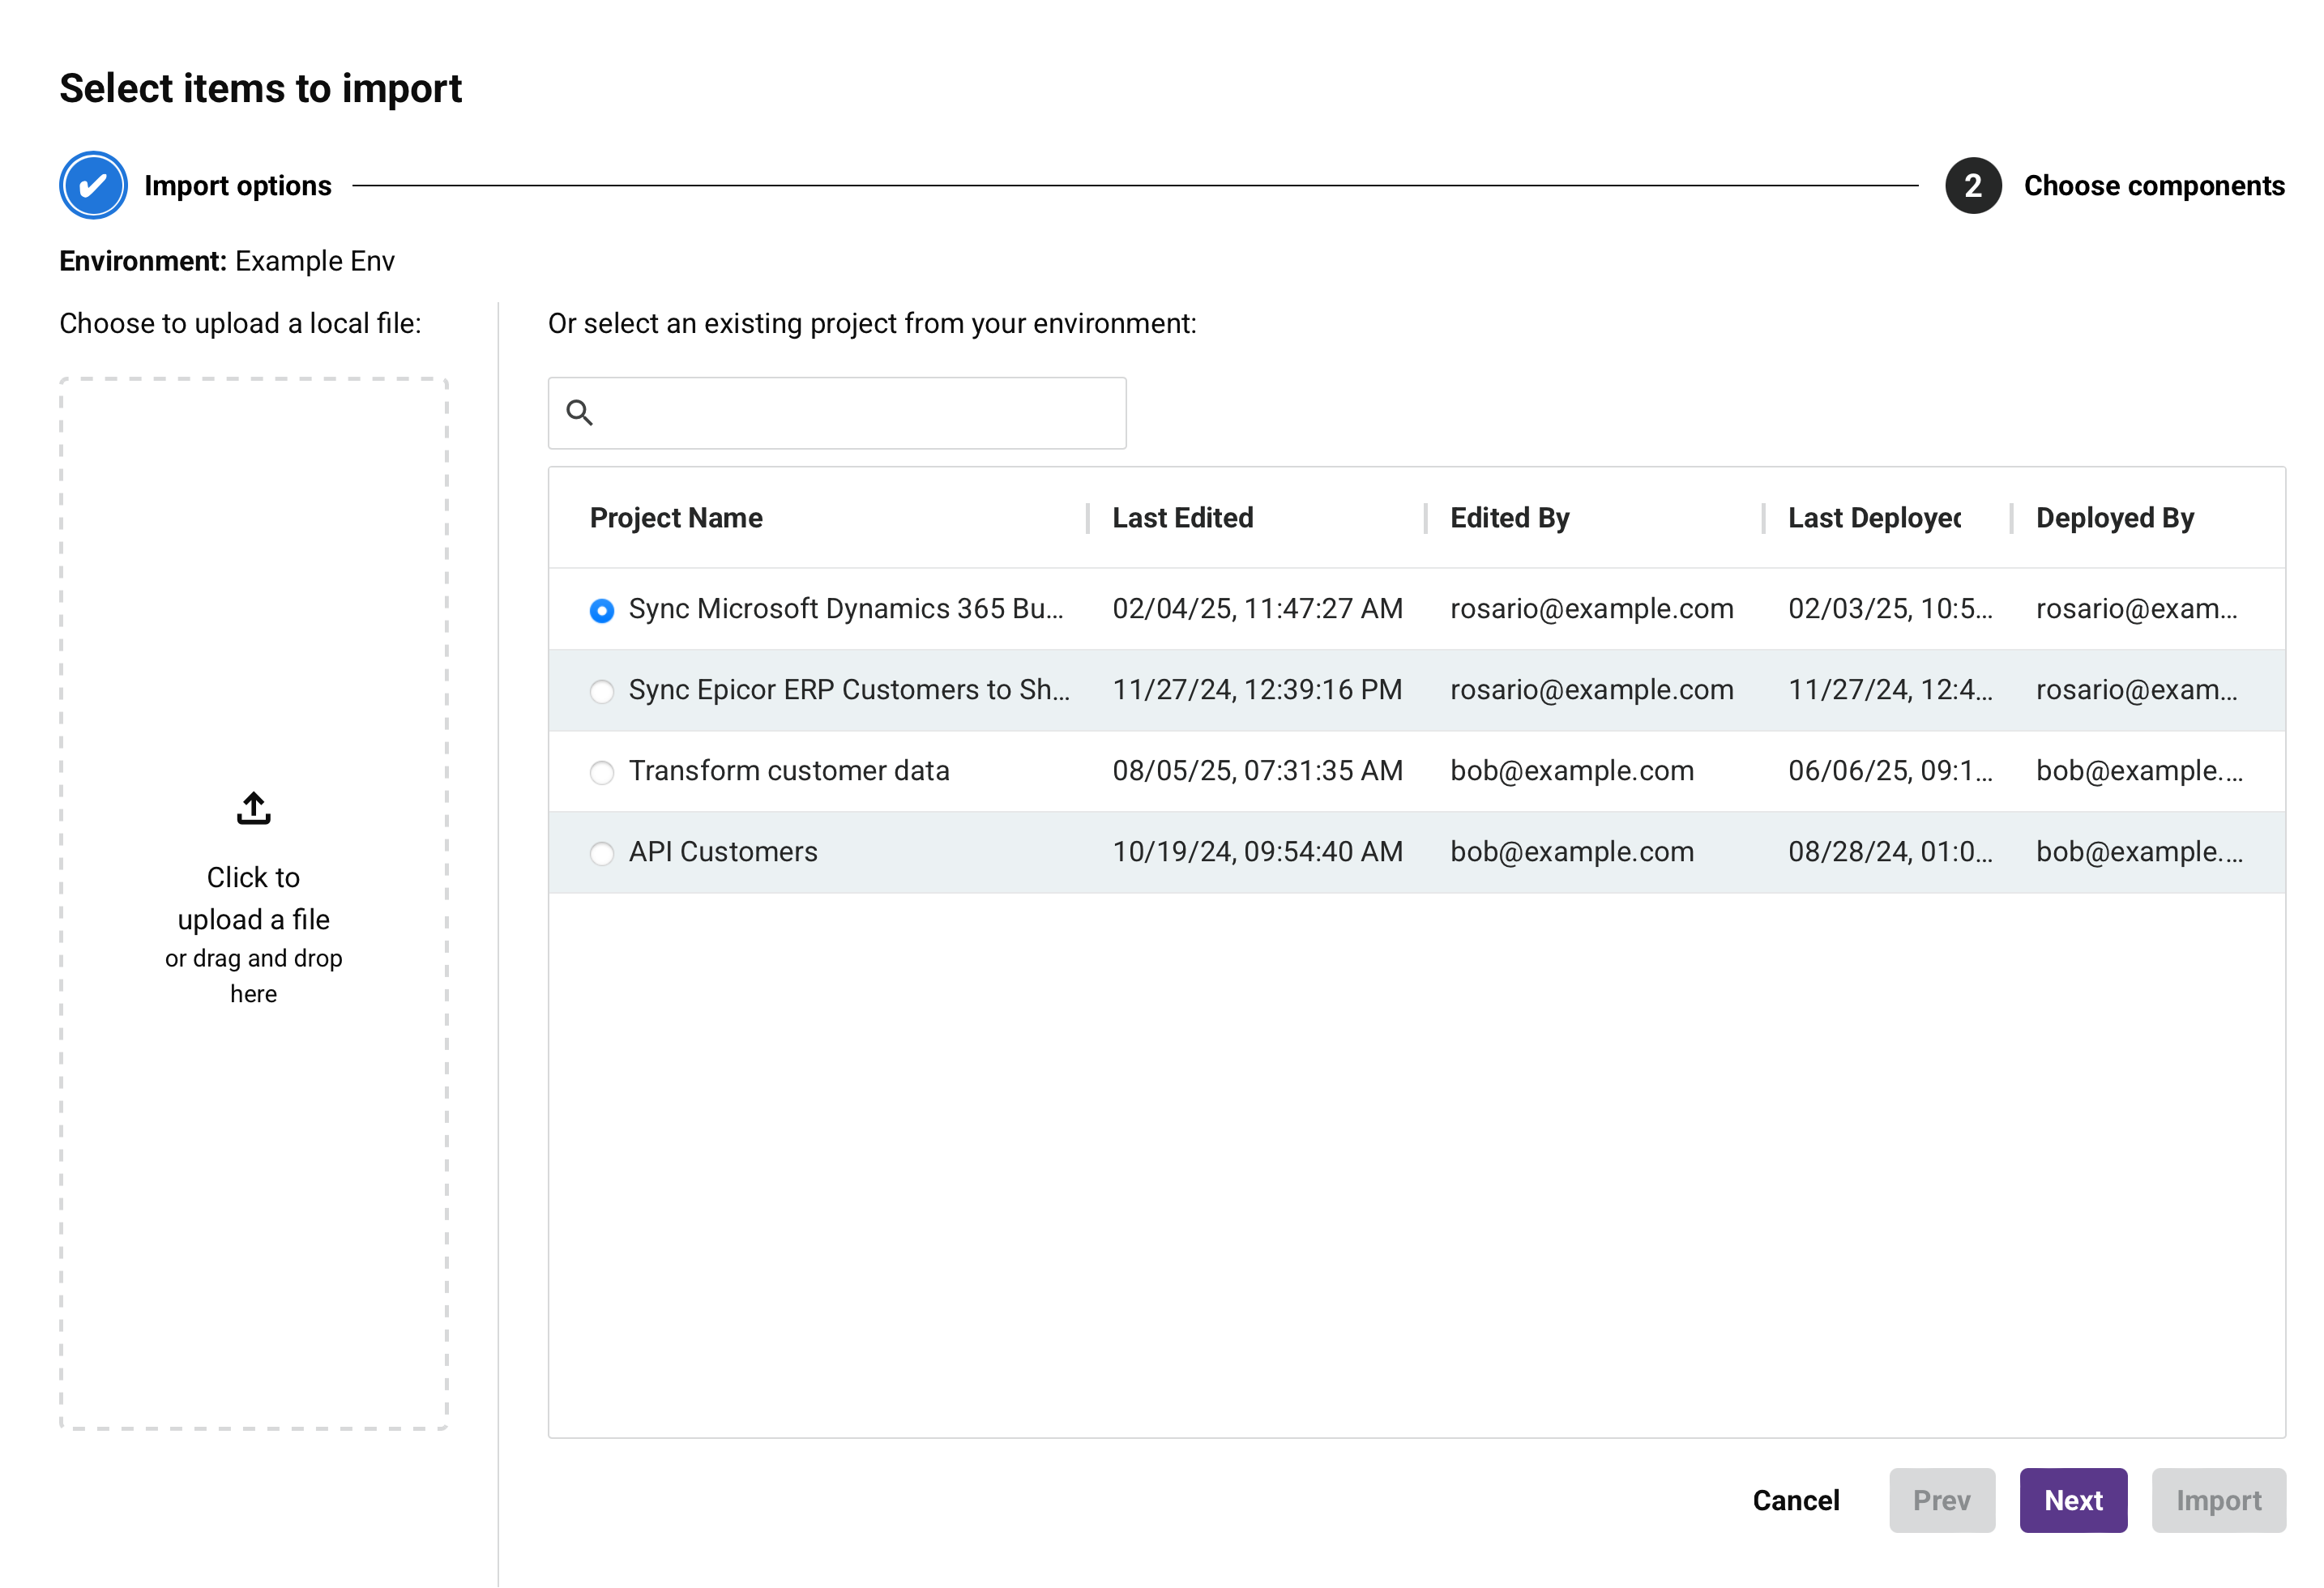Select Sync Microsoft Dynamics 365 radio button
2324x1588 pixels.
tap(601, 610)
